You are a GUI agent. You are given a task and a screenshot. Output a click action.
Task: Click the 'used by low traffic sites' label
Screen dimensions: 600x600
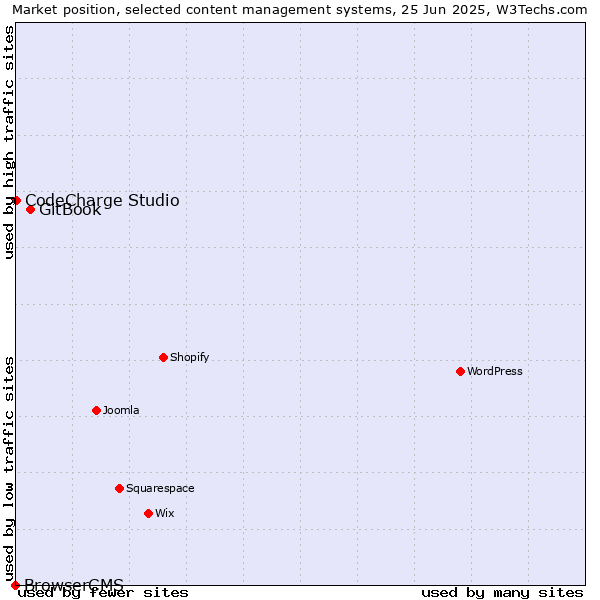pyautogui.click(x=9, y=470)
